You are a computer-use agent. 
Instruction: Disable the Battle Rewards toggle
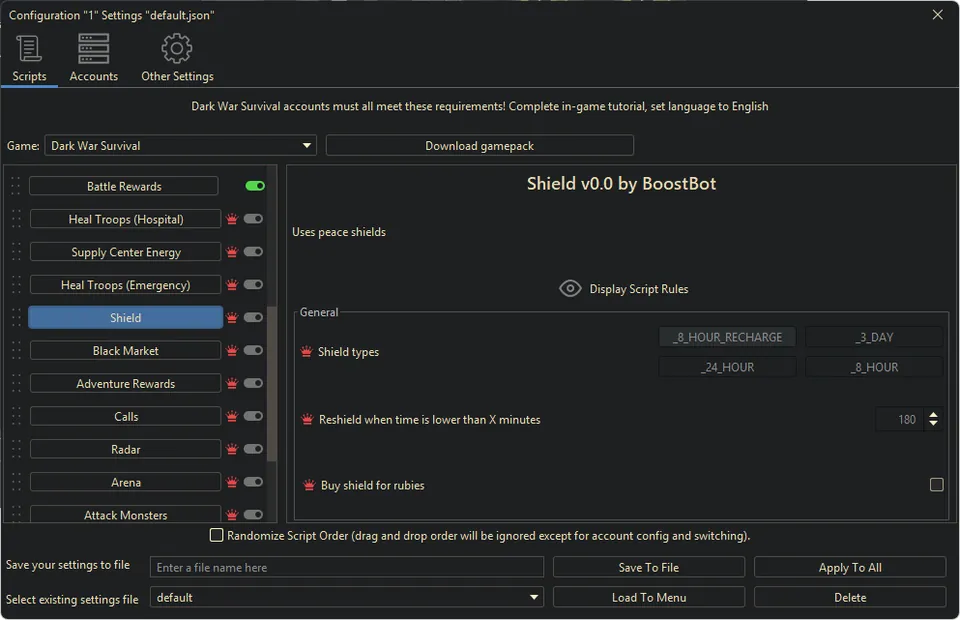255,185
